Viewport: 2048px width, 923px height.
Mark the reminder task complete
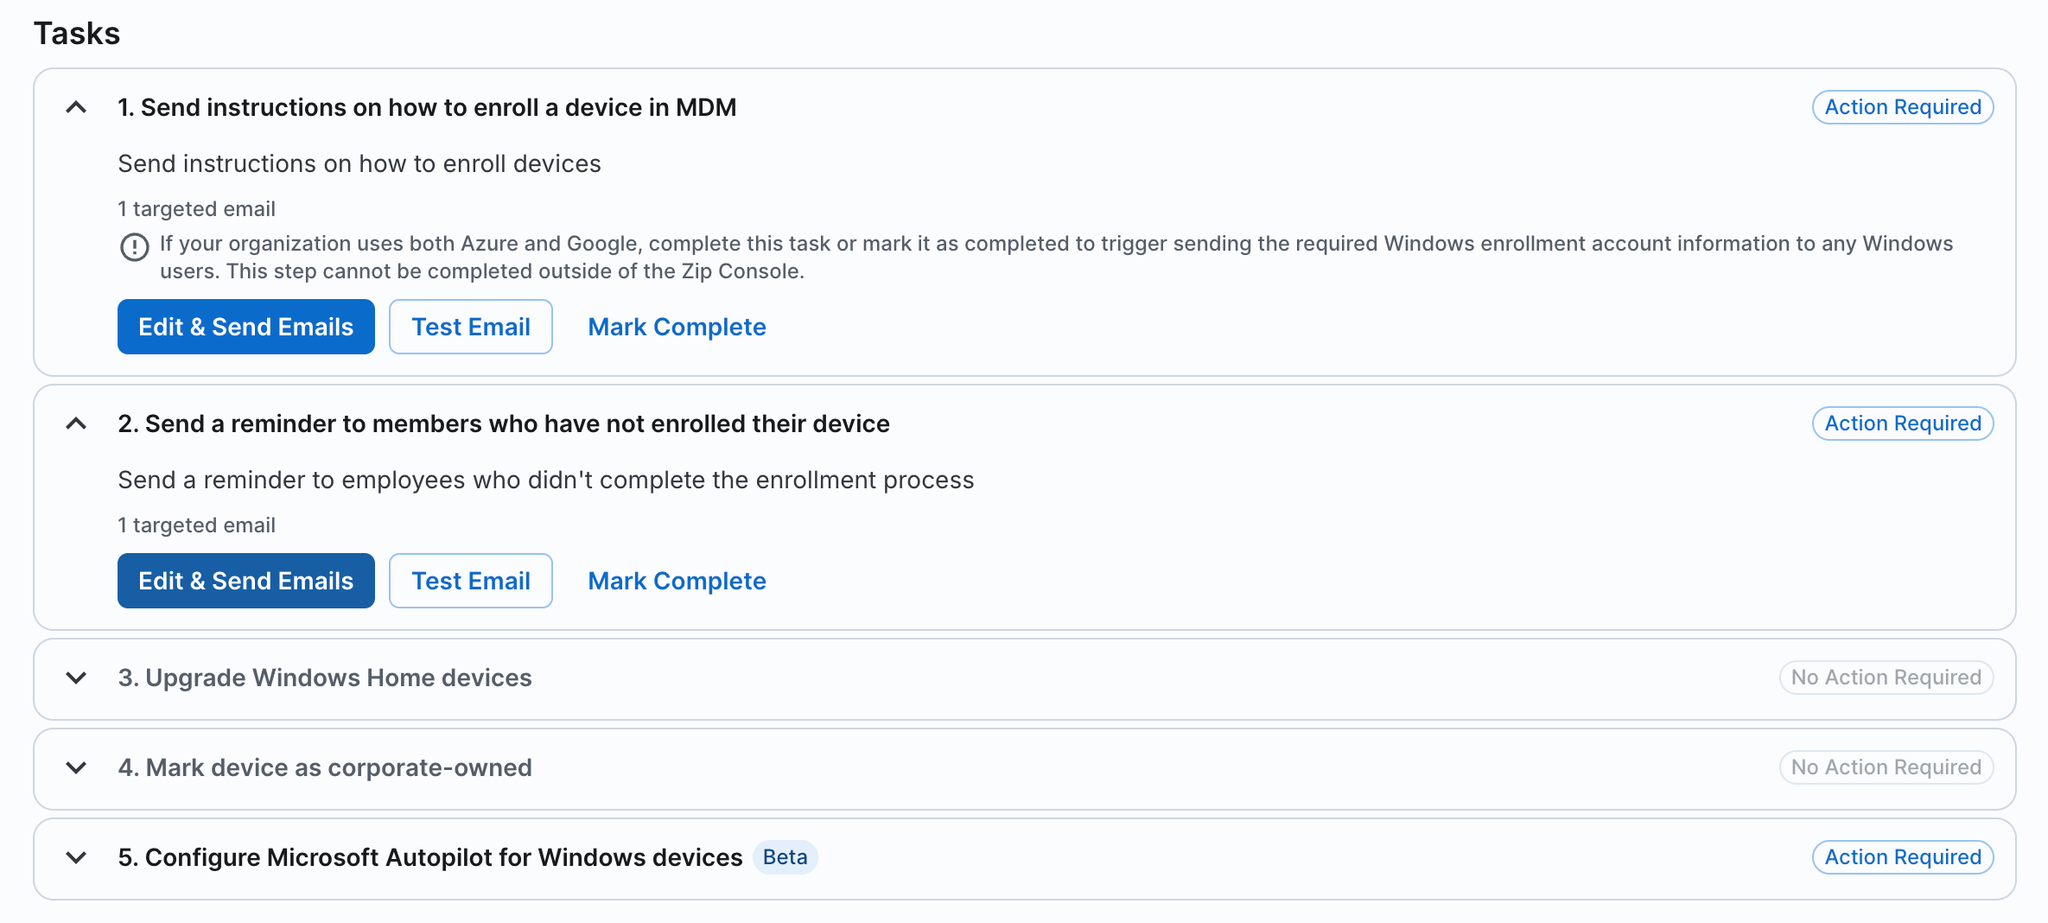point(676,581)
